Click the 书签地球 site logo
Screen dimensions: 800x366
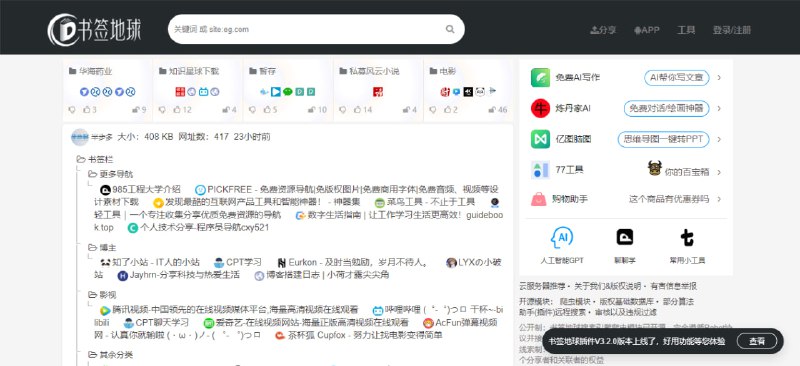point(94,30)
